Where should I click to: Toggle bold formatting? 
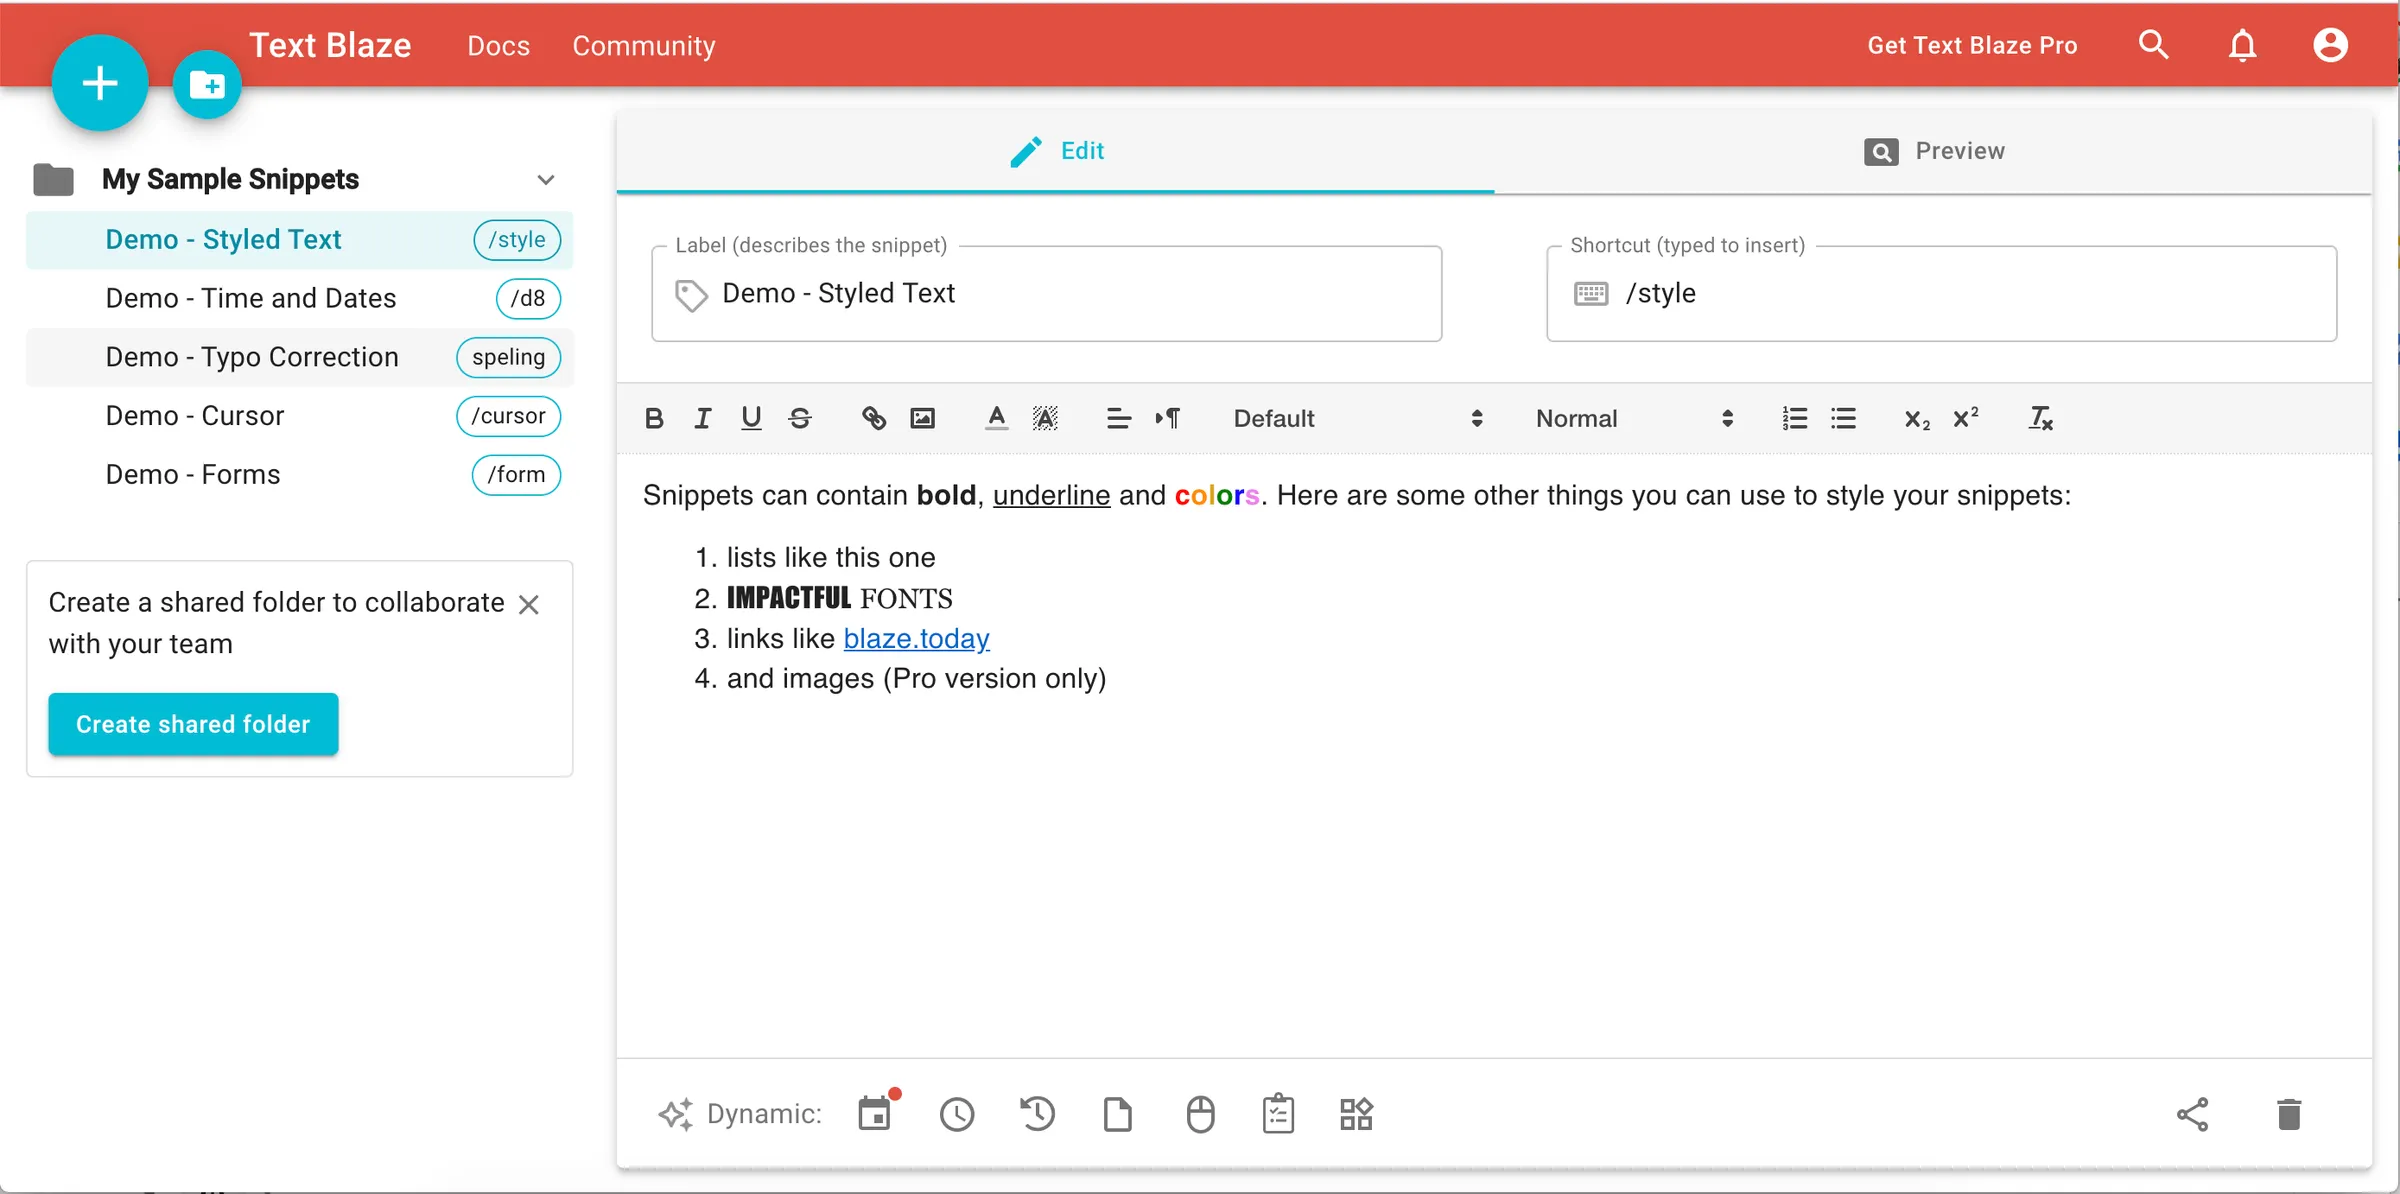pyautogui.click(x=654, y=418)
